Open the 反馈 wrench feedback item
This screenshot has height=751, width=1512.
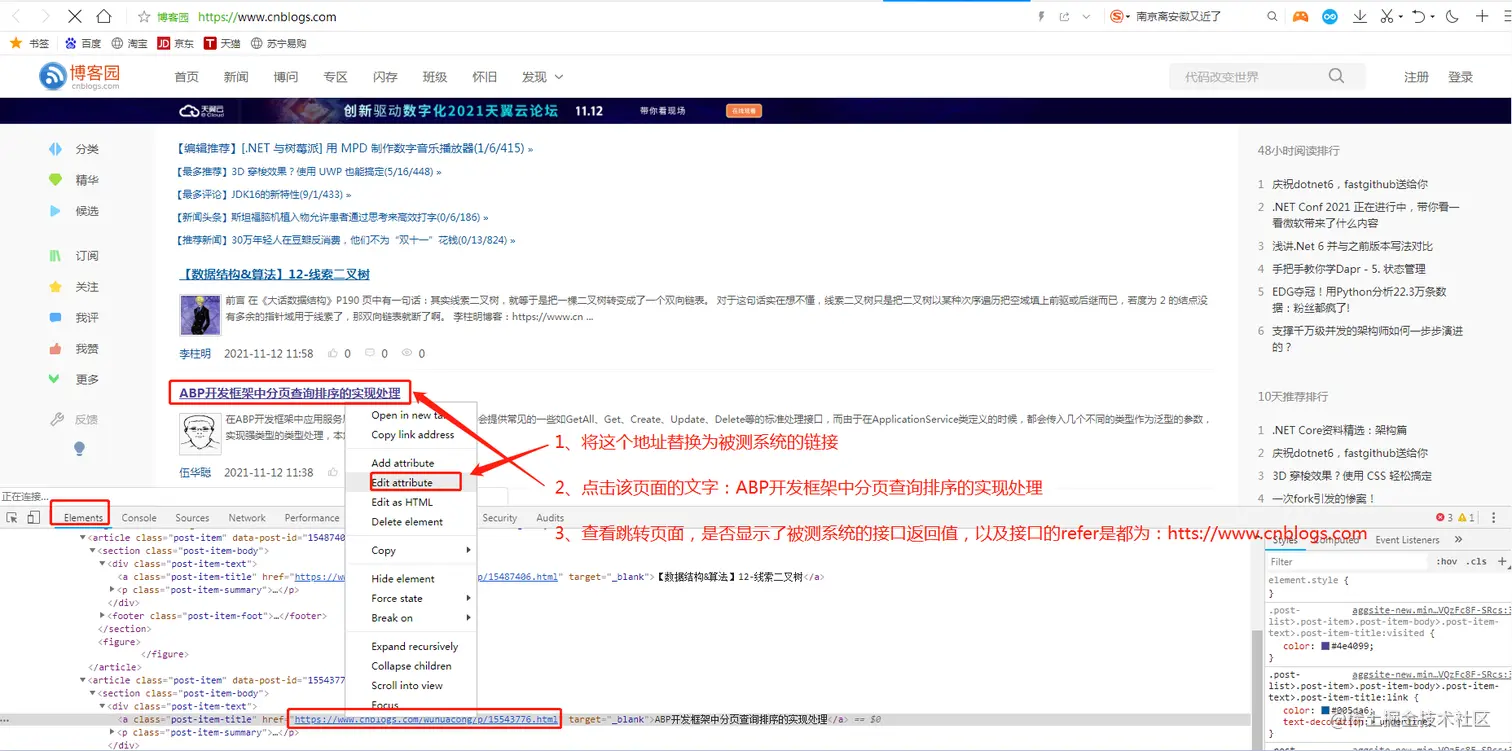[74, 420]
